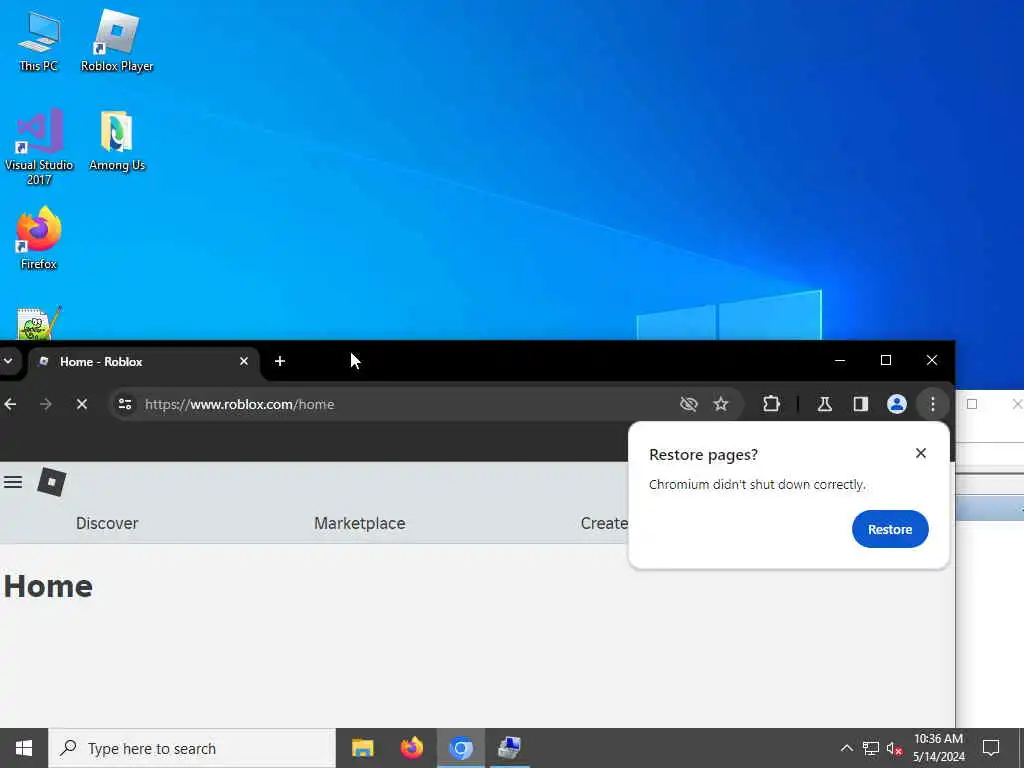The height and width of the screenshot is (768, 1024).
Task: Click the taskbar search box
Action: click(x=192, y=748)
